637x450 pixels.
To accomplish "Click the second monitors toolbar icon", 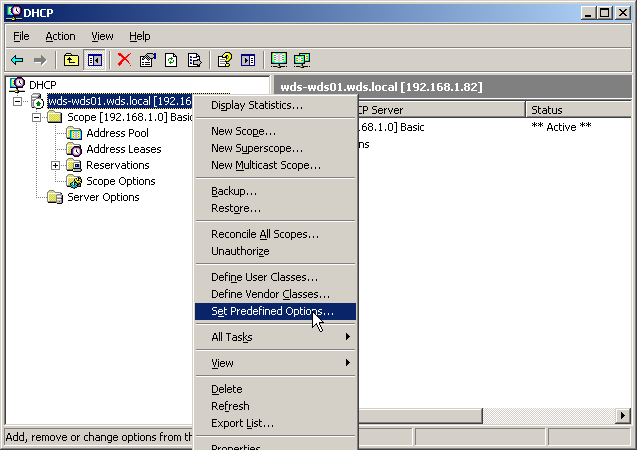I will pos(302,60).
